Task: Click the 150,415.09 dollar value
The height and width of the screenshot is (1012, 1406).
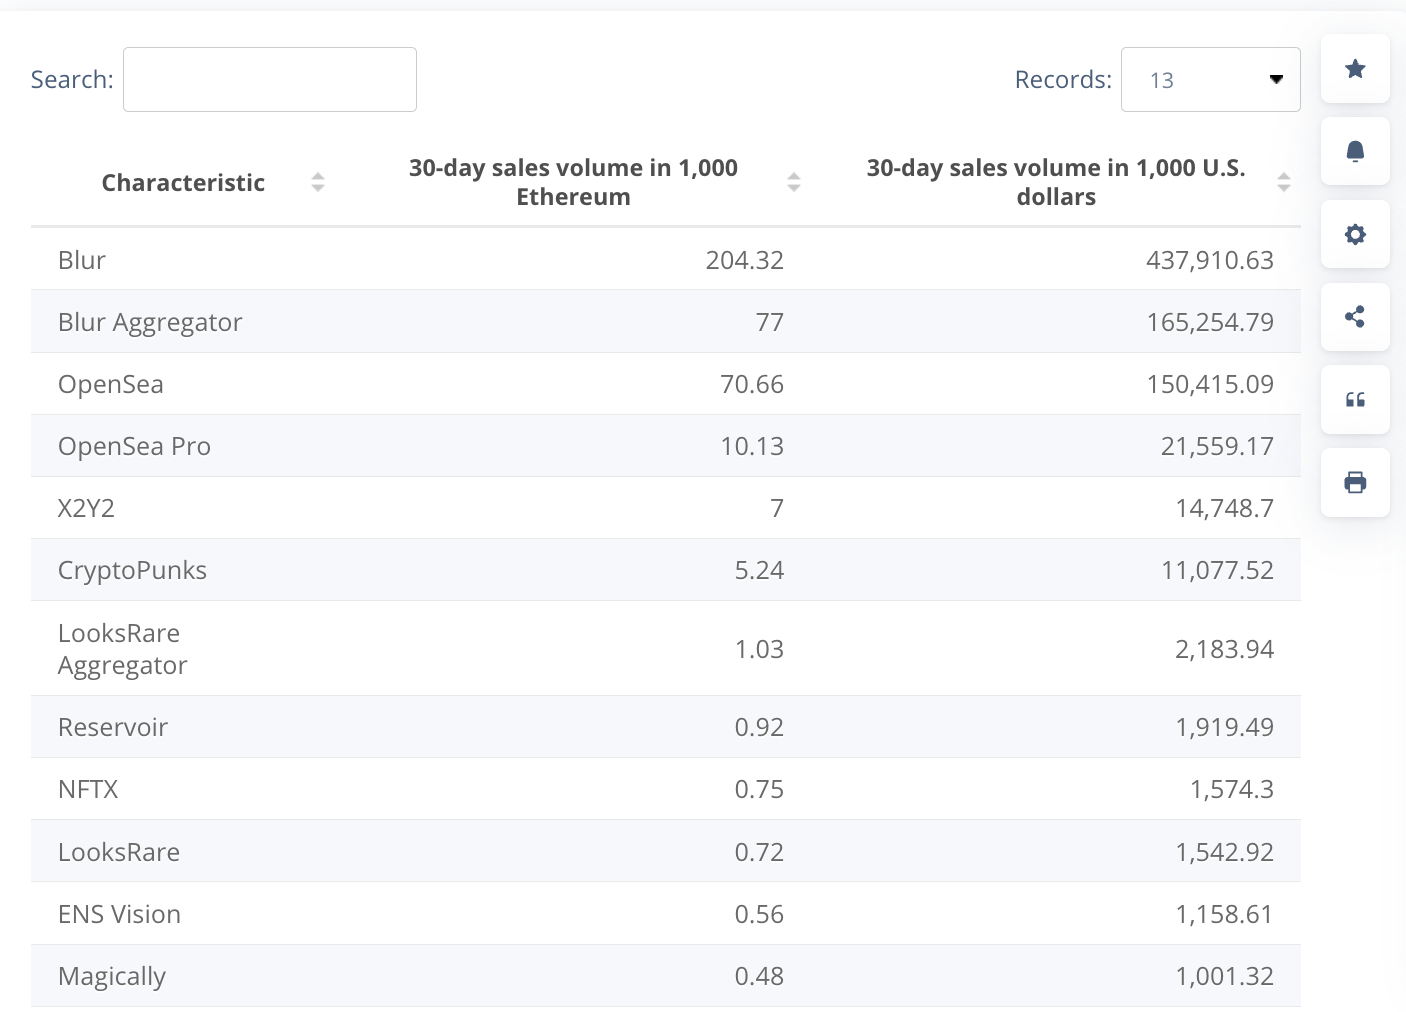Action: pyautogui.click(x=1210, y=384)
